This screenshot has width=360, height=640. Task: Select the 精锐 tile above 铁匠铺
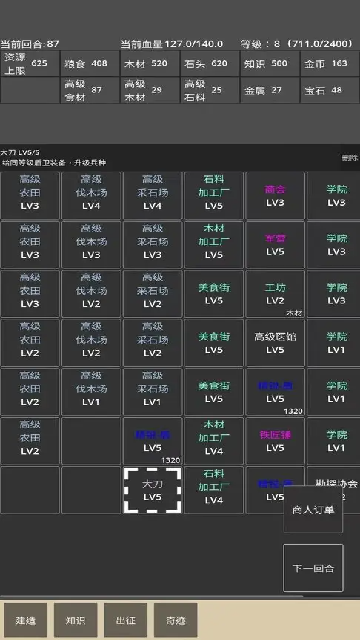click(275, 392)
